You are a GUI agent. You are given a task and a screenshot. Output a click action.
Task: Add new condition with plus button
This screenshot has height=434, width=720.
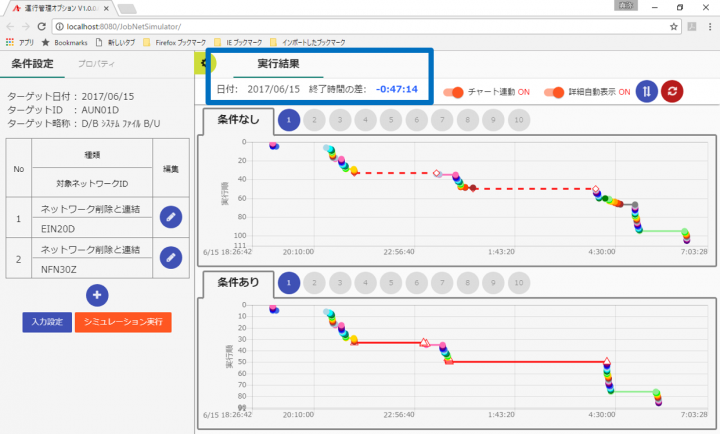[x=97, y=295]
